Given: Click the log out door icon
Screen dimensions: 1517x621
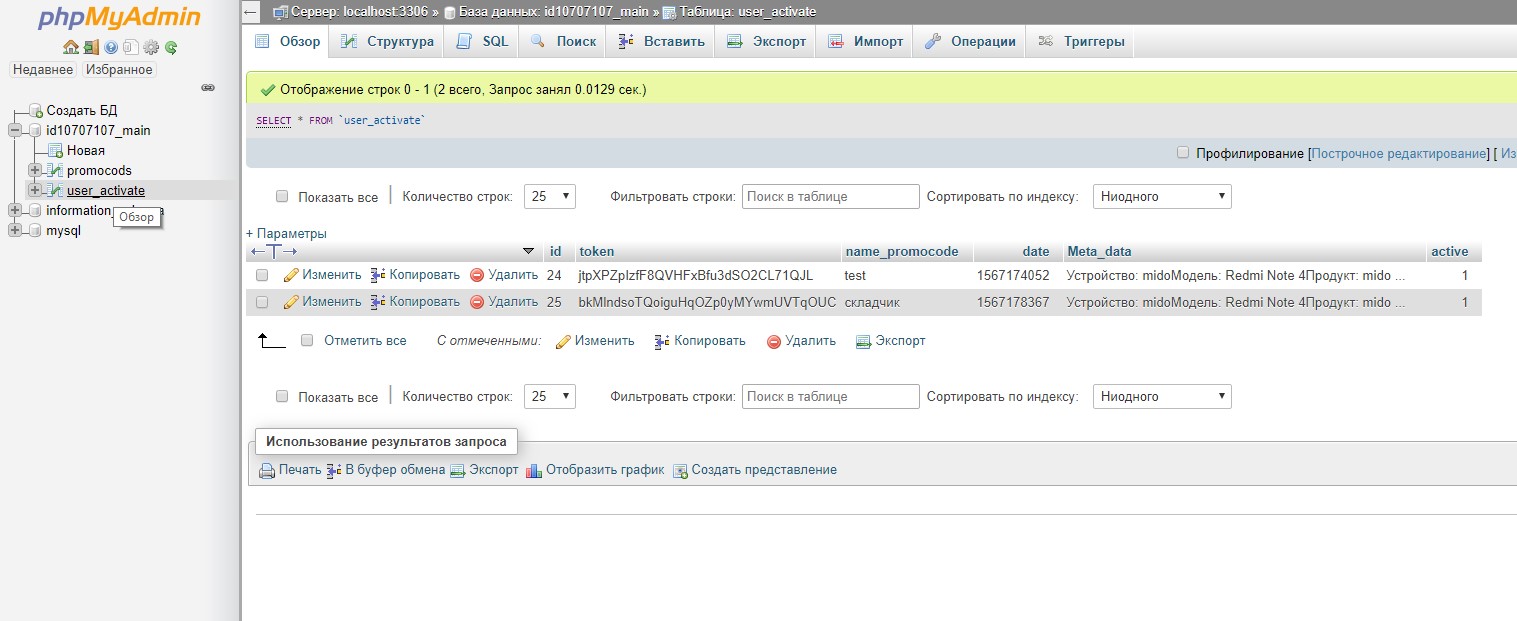Looking at the screenshot, I should pyautogui.click(x=90, y=47).
